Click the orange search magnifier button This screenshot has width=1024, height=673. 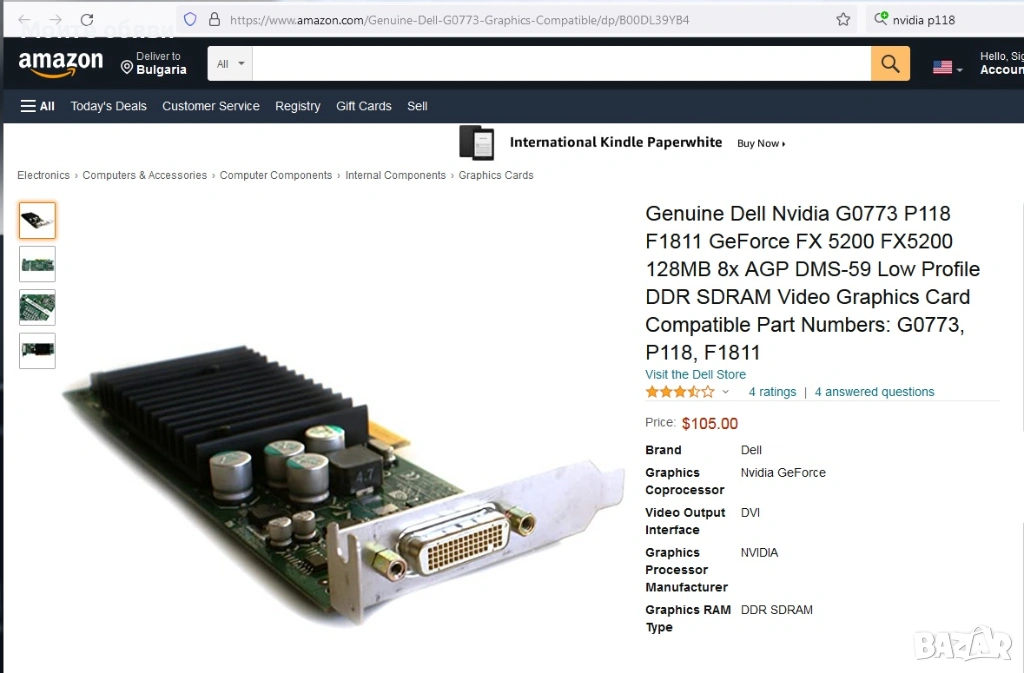pos(890,63)
